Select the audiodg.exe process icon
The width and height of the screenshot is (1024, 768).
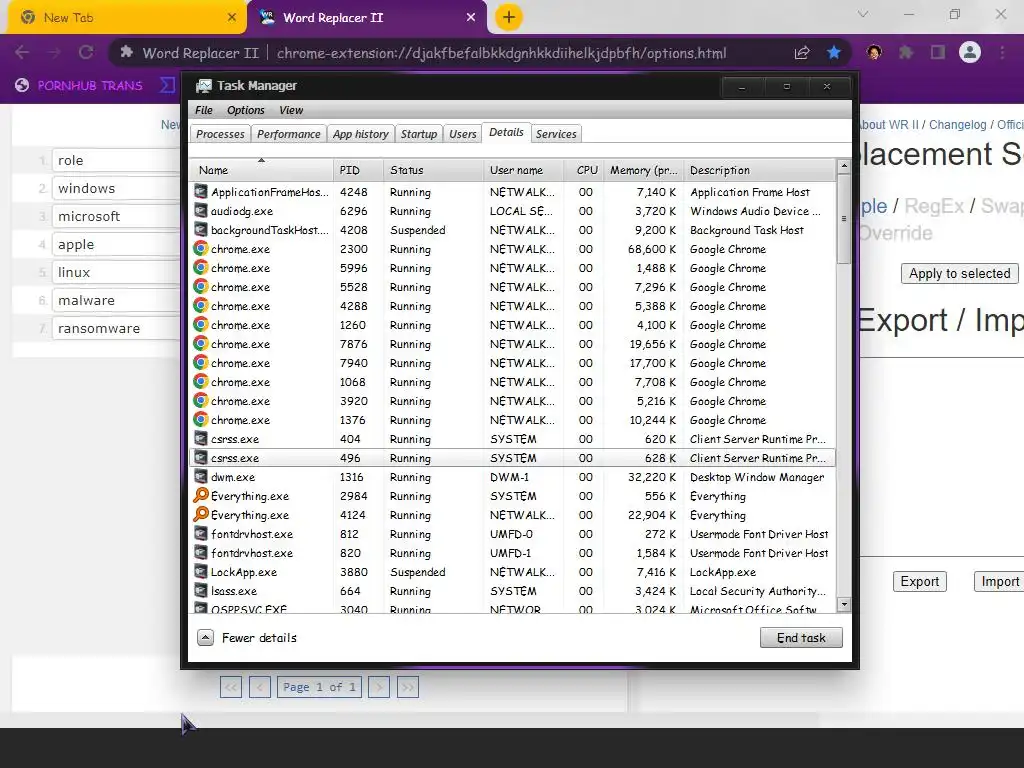(200, 211)
